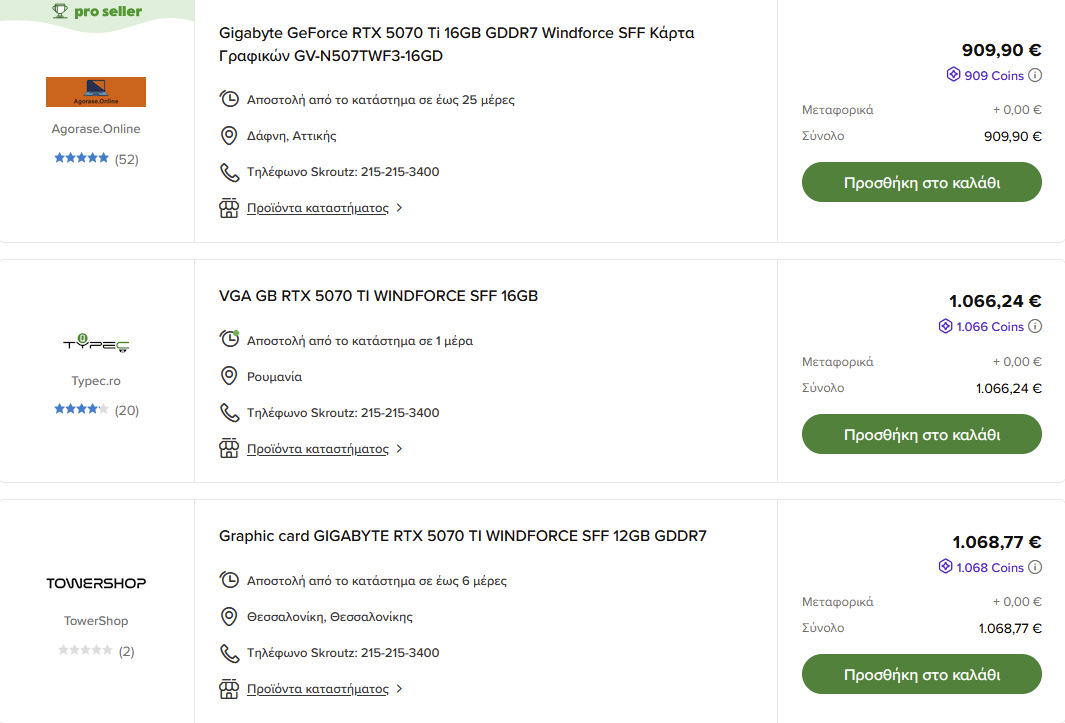This screenshot has width=1065, height=723.
Task: Click the pro seller trophy badge
Action: pyautogui.click(x=97, y=12)
